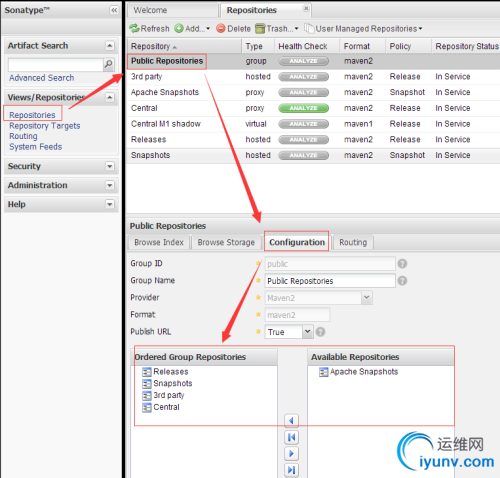Collapse the Views/Repositories panel
This screenshot has width=500, height=478.
(110, 97)
